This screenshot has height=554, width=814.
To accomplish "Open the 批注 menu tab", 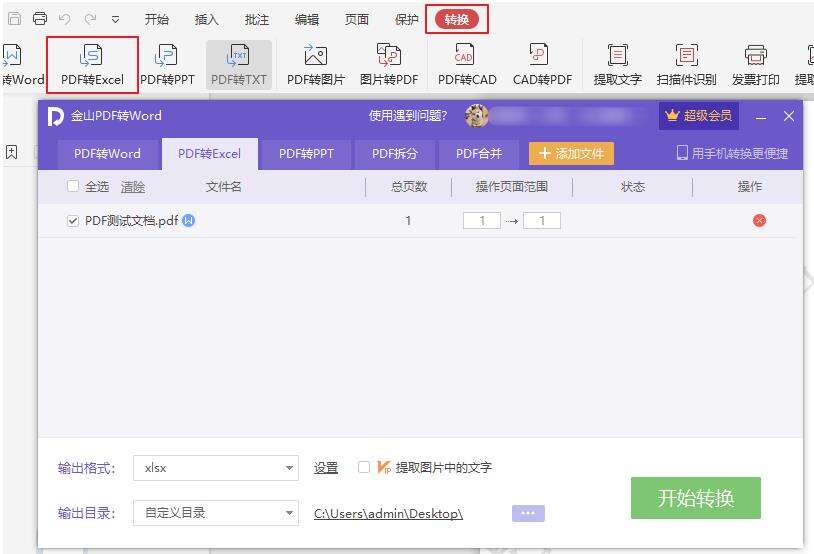I will [256, 20].
